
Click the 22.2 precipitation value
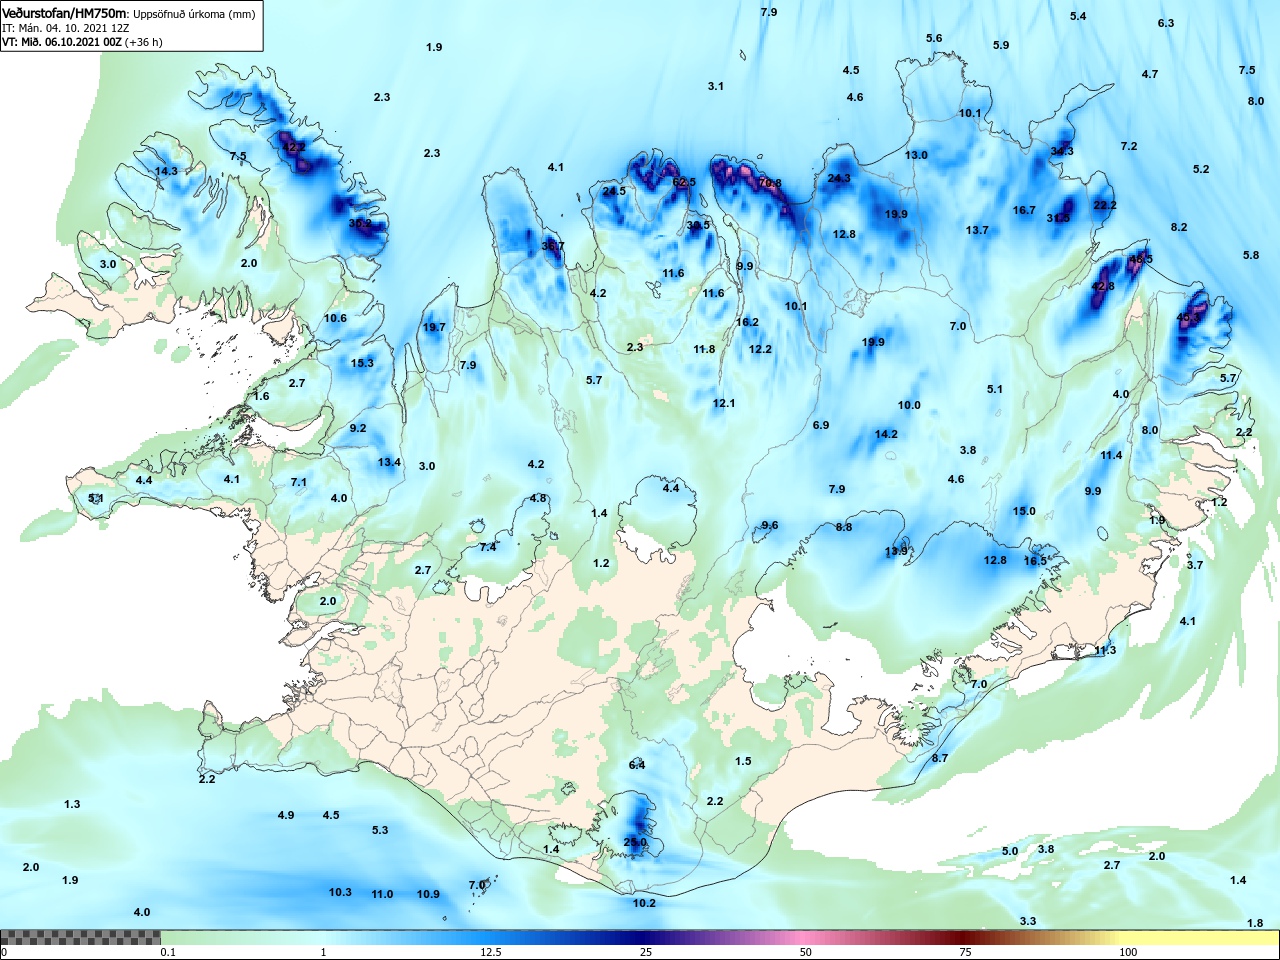(1105, 205)
